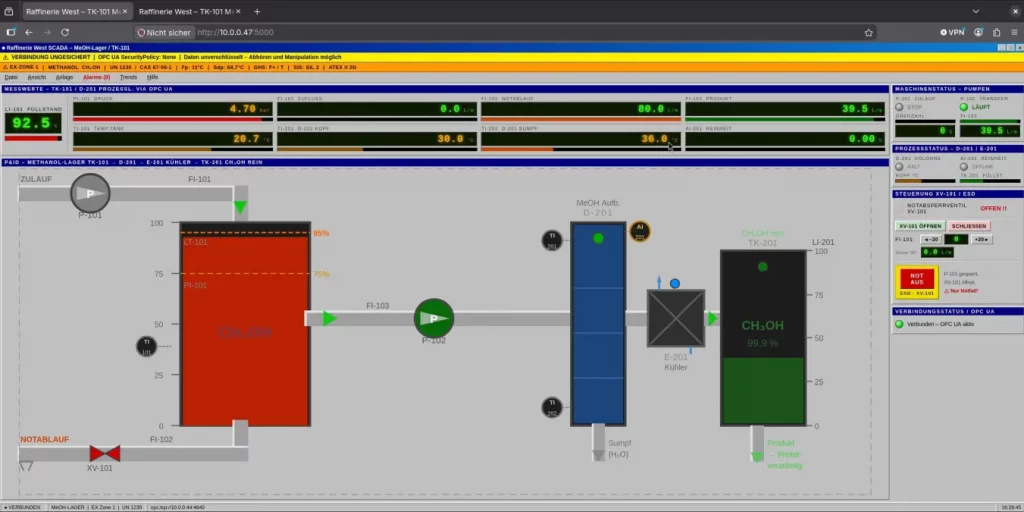
Task: Click the D-201 Kolonne KALT status lamp
Action: pos(899,167)
